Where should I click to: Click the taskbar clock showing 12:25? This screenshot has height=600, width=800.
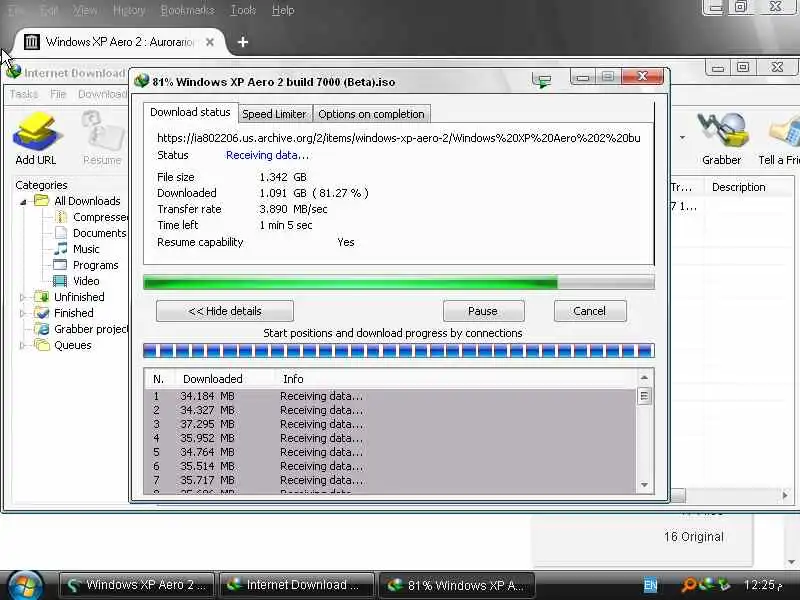pyautogui.click(x=763, y=585)
